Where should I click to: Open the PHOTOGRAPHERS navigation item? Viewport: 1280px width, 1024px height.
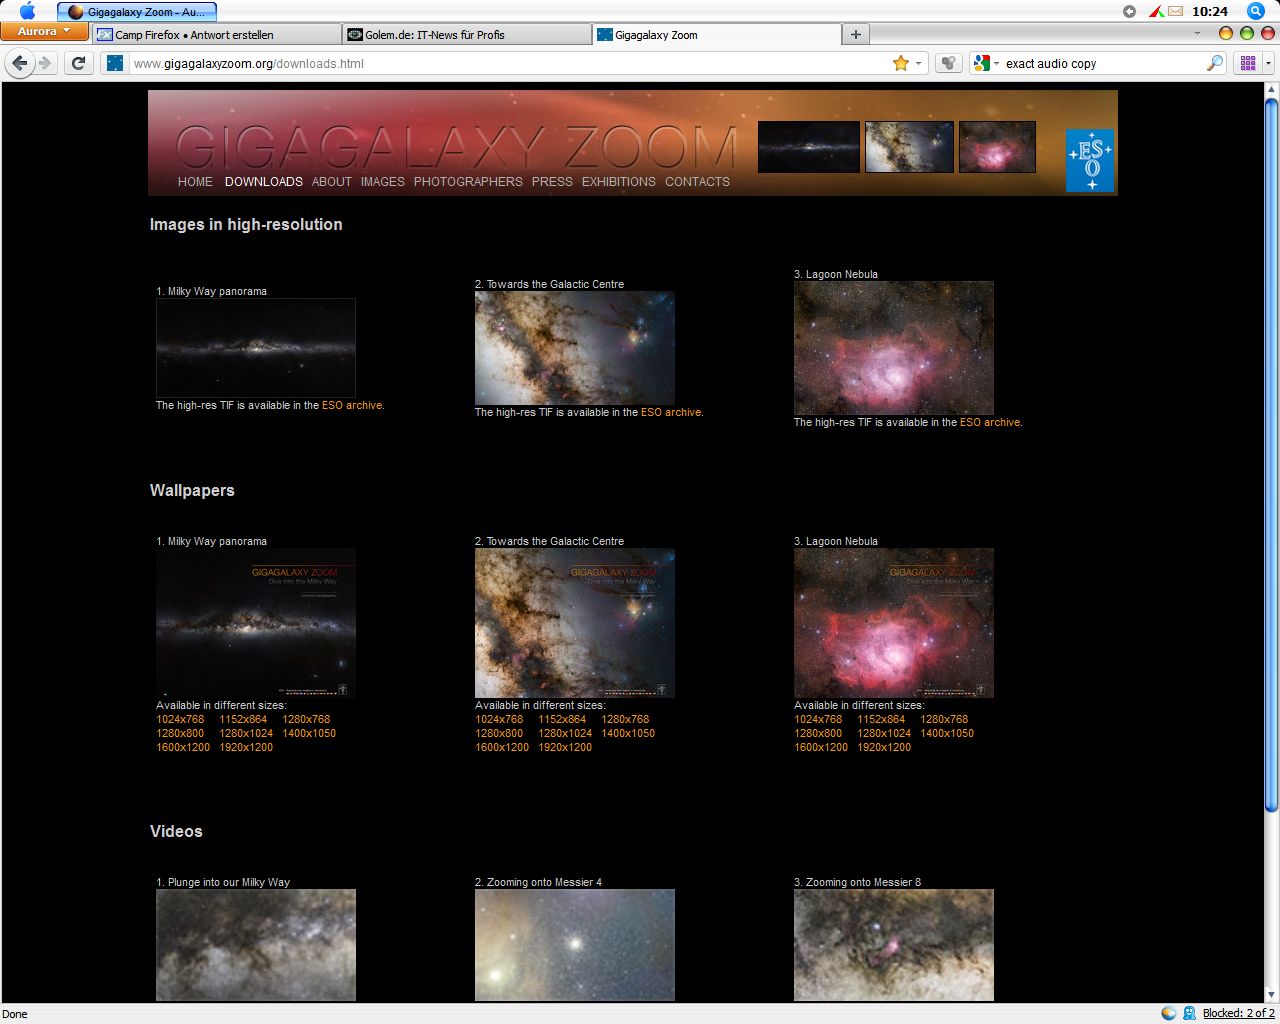[x=468, y=182]
